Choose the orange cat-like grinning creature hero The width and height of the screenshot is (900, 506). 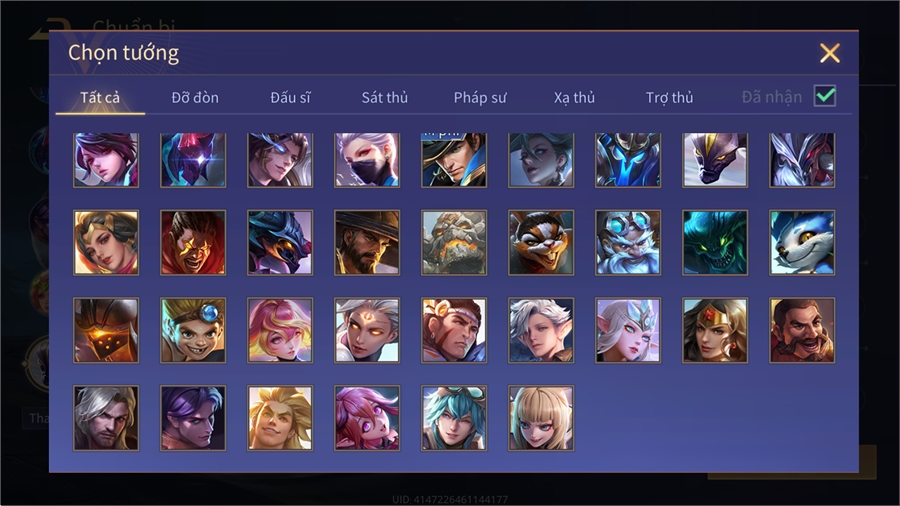pos(541,242)
